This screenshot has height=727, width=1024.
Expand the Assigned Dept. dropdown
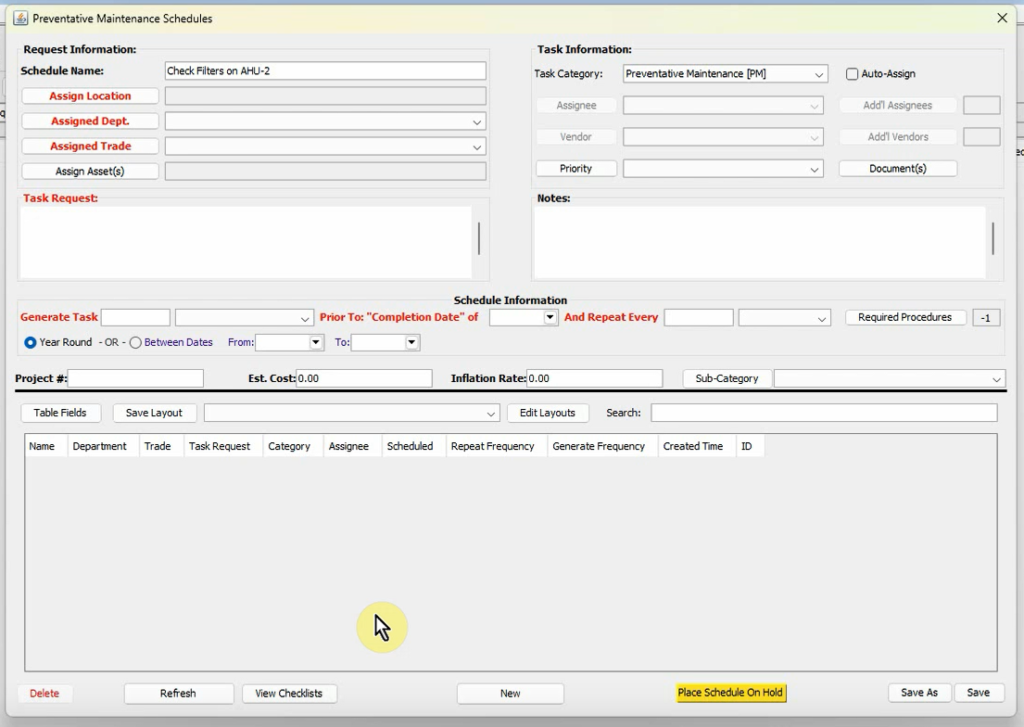(476, 121)
